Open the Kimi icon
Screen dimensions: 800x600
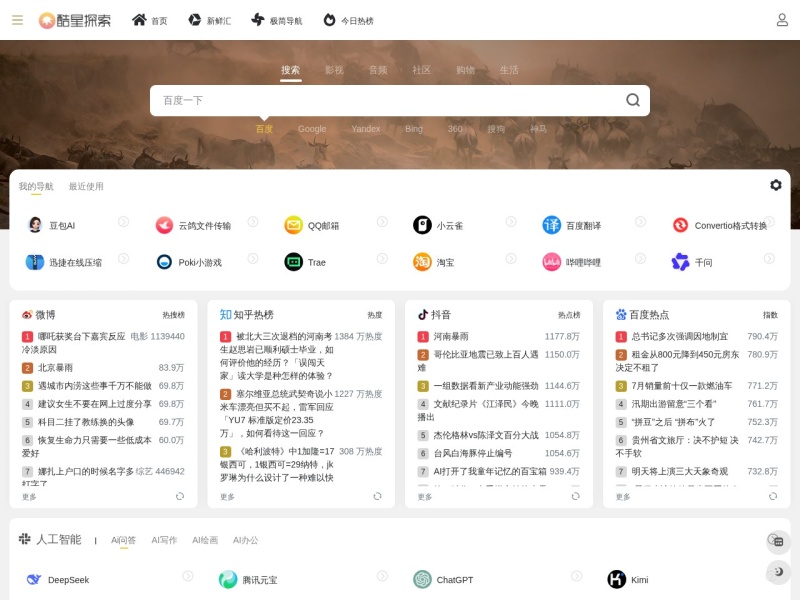click(x=616, y=580)
